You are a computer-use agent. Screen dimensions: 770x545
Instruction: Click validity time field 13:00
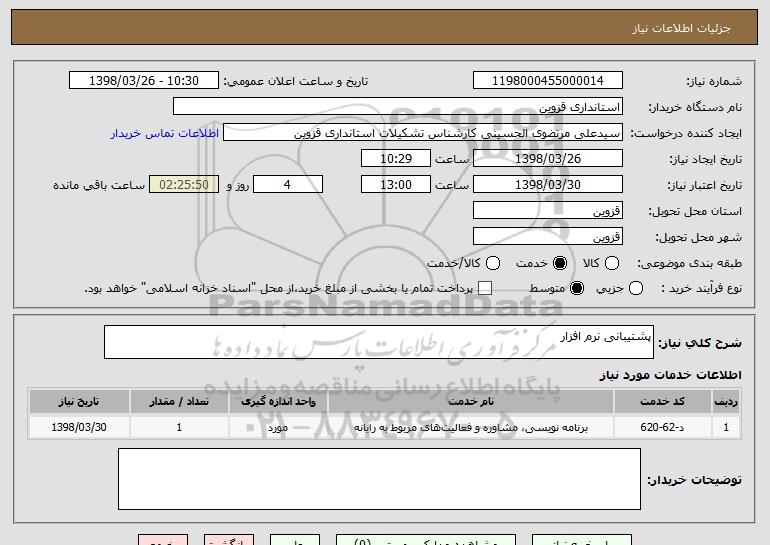click(396, 185)
